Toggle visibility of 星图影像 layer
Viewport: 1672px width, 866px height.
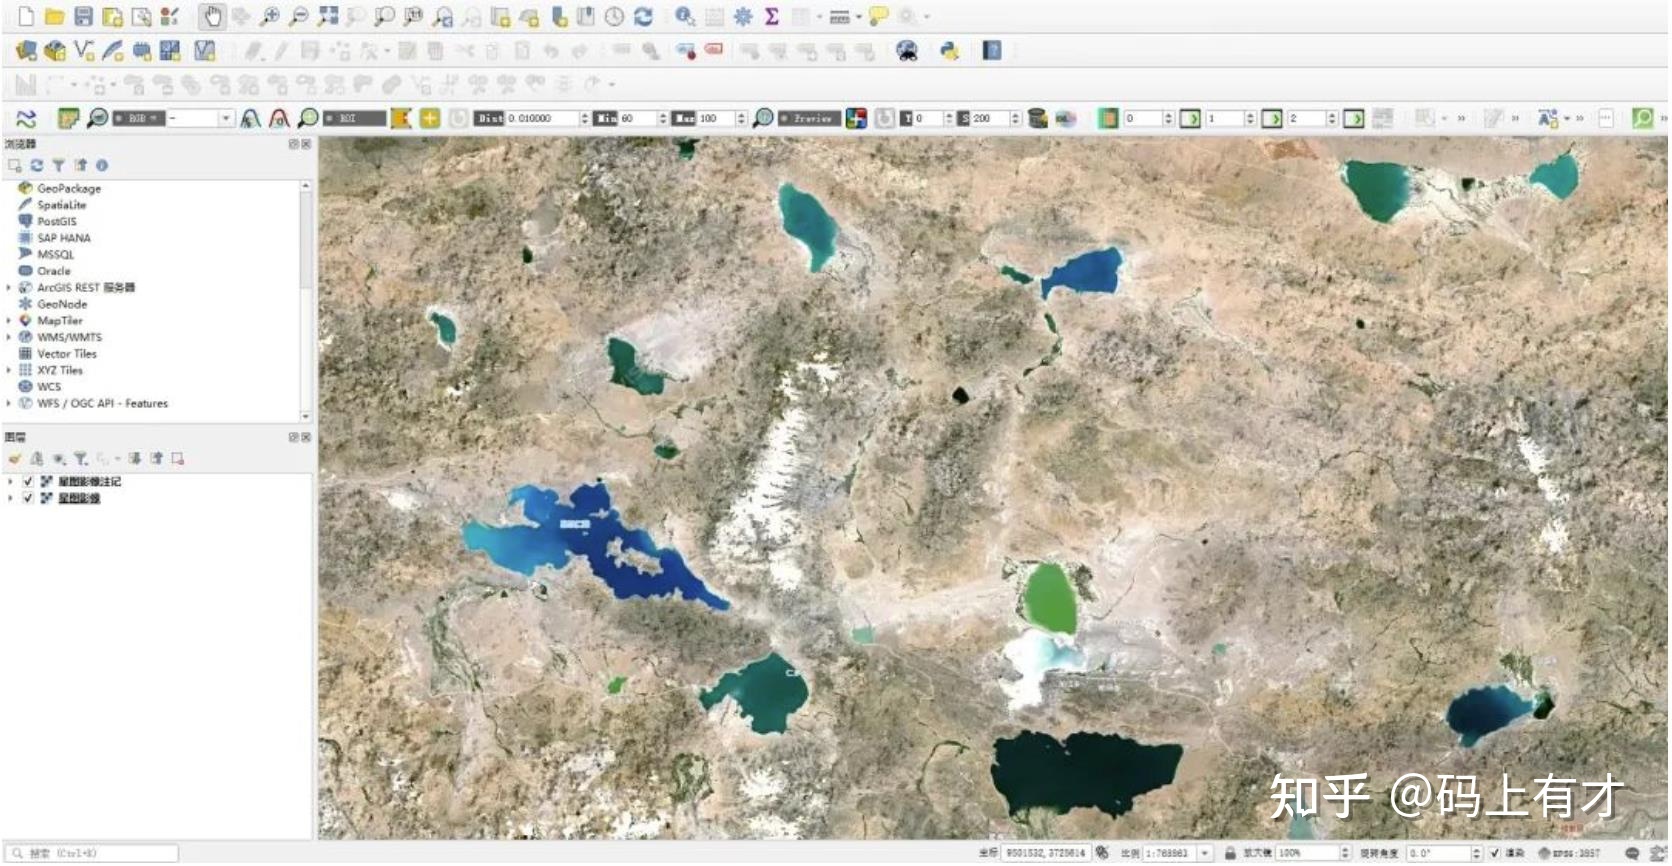(28, 497)
